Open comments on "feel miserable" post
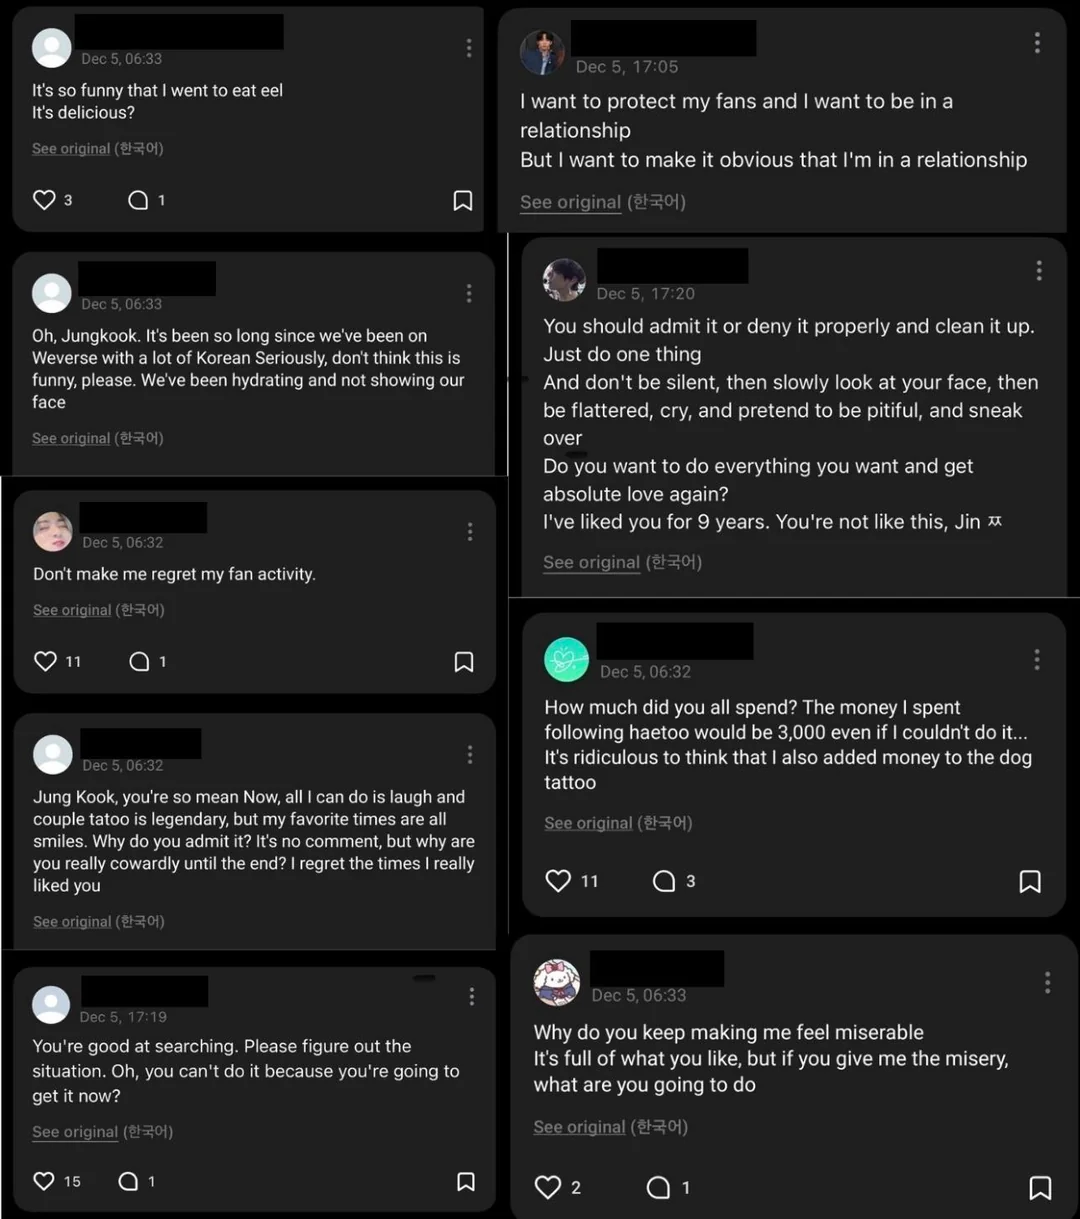 (x=658, y=1187)
